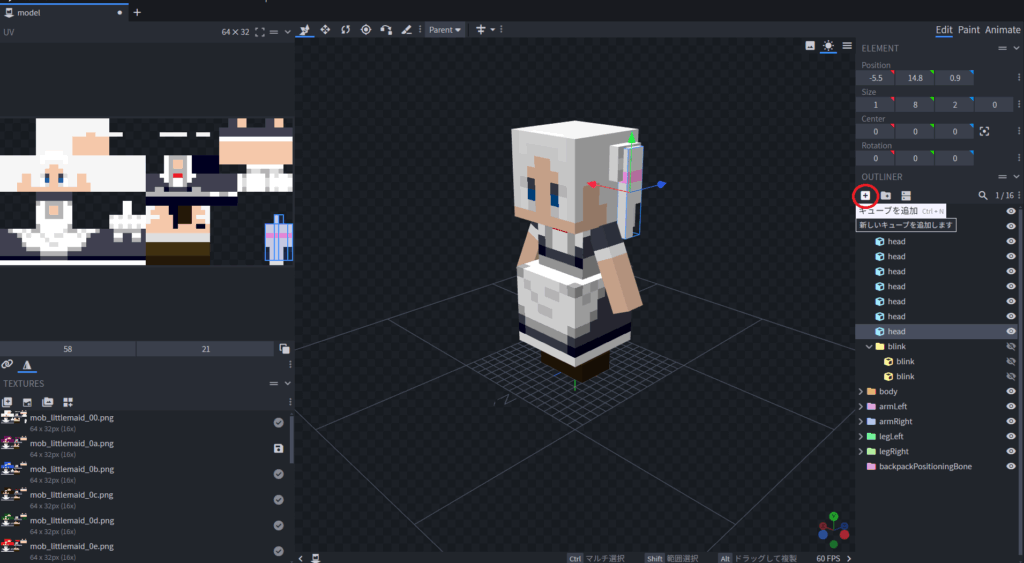1024x563 pixels.
Task: Click the Position X value field
Action: point(874,78)
